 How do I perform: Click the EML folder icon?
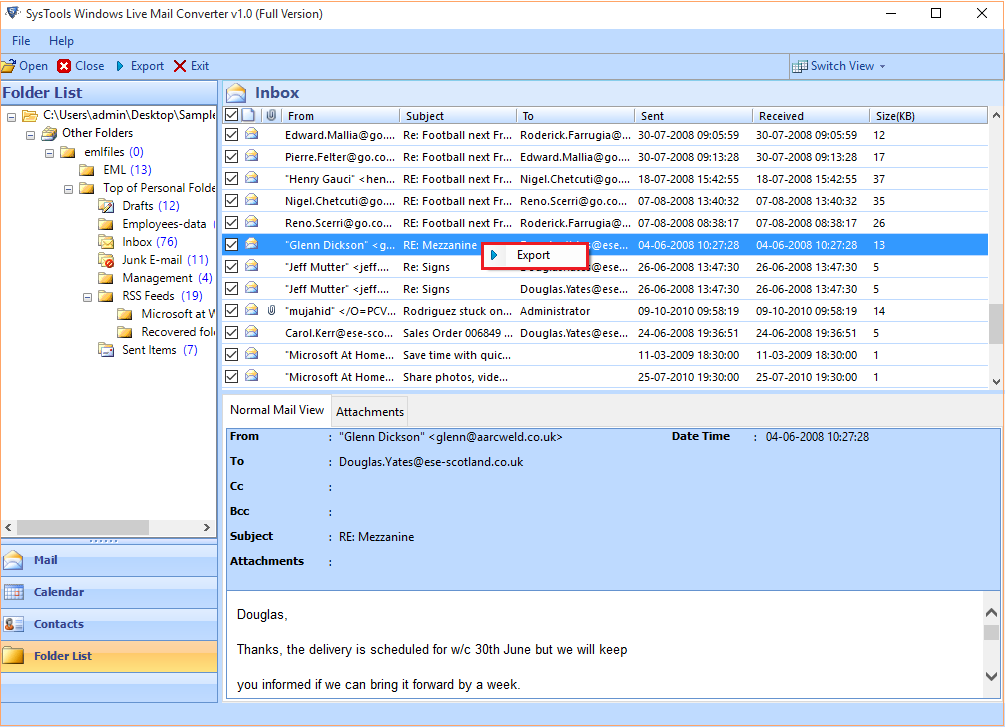pyautogui.click(x=87, y=170)
